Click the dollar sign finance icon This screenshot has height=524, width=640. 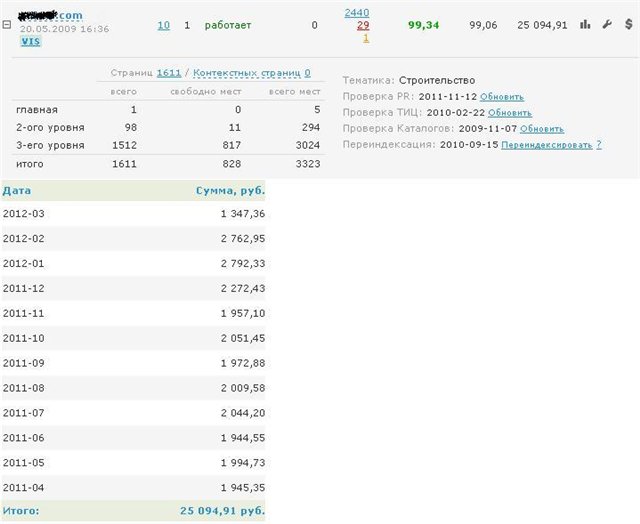pos(628,25)
